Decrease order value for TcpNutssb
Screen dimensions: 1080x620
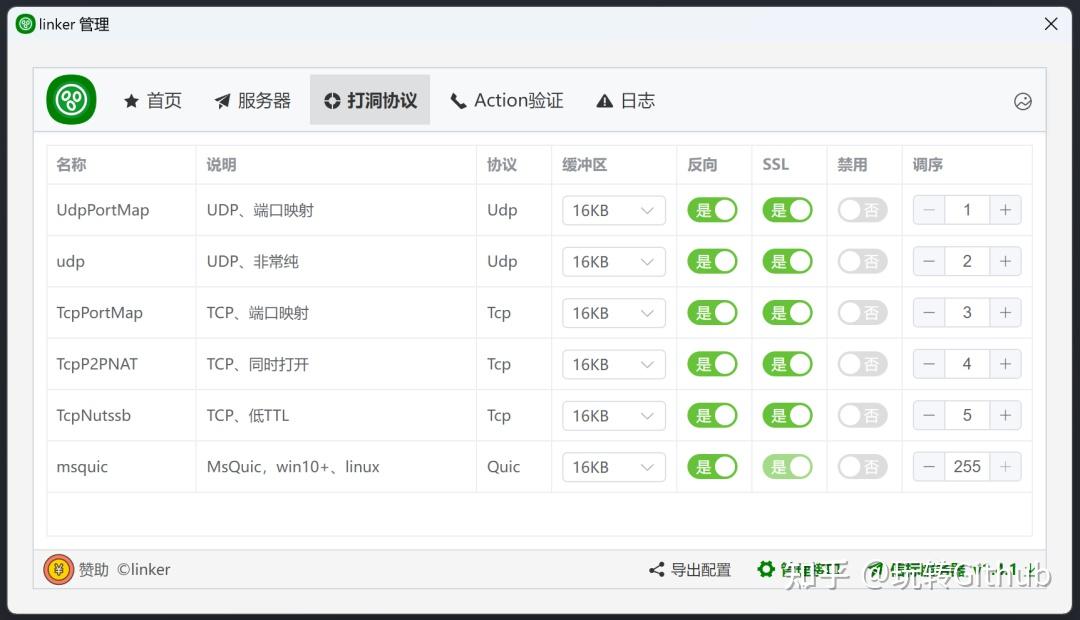pyautogui.click(x=929, y=415)
